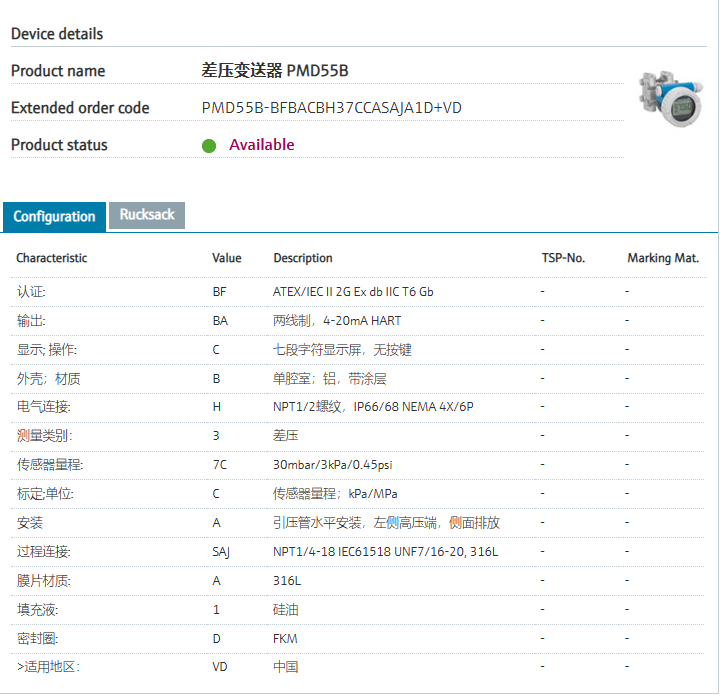The height and width of the screenshot is (697, 720).
Task: Click the Value column header
Action: [227, 258]
